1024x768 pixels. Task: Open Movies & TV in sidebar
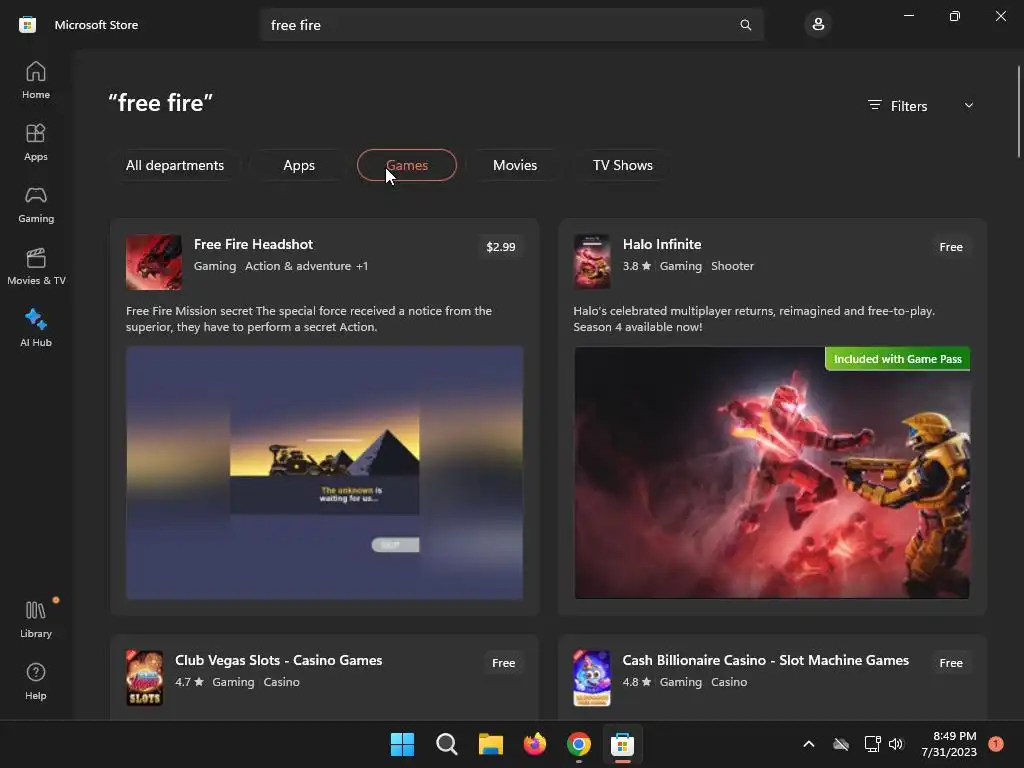(36, 266)
